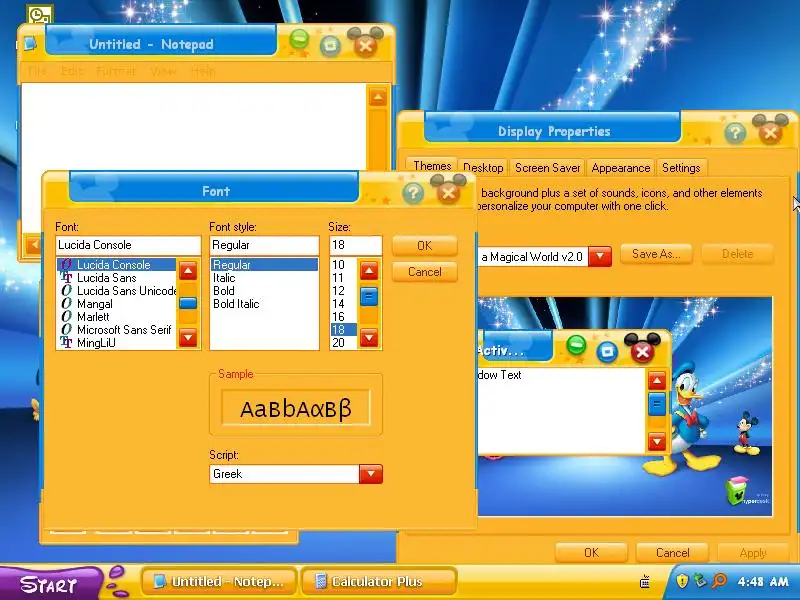Click the Size input field

356,245
